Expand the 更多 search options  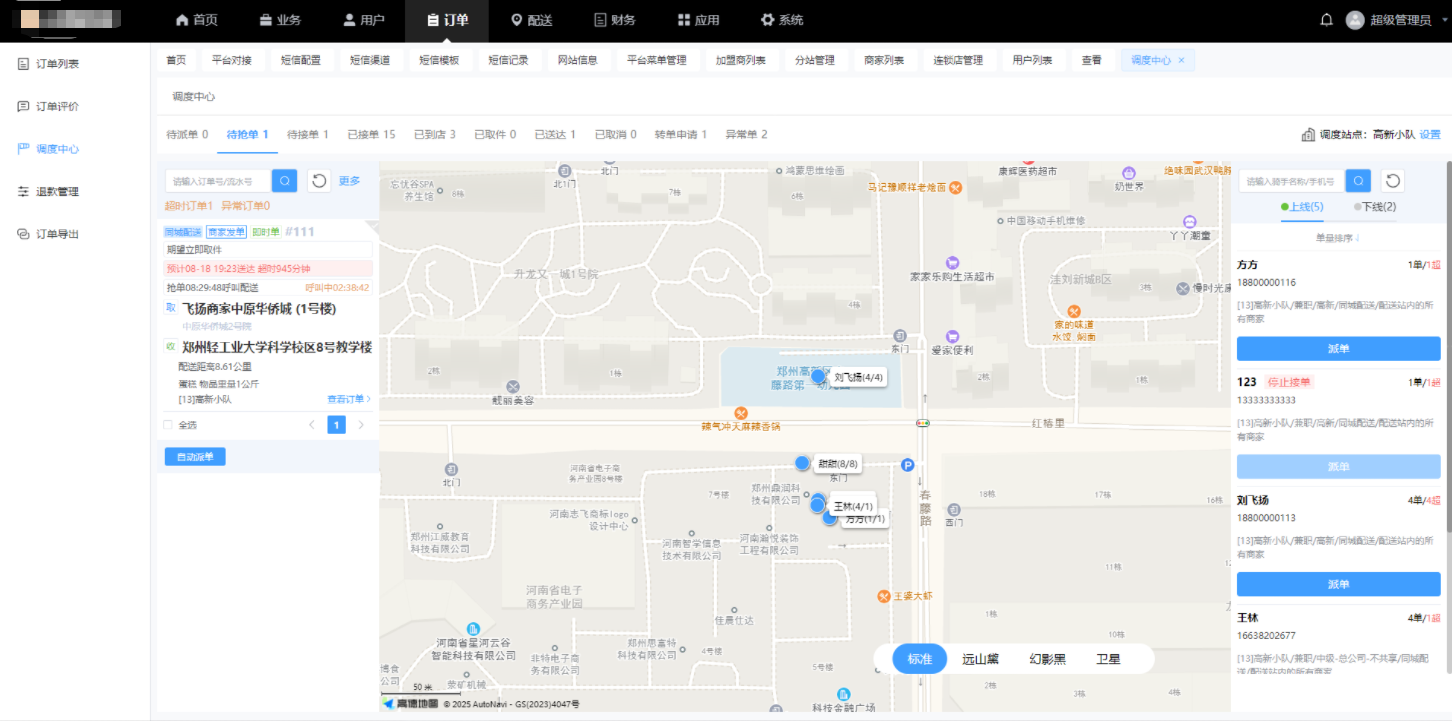(x=349, y=181)
